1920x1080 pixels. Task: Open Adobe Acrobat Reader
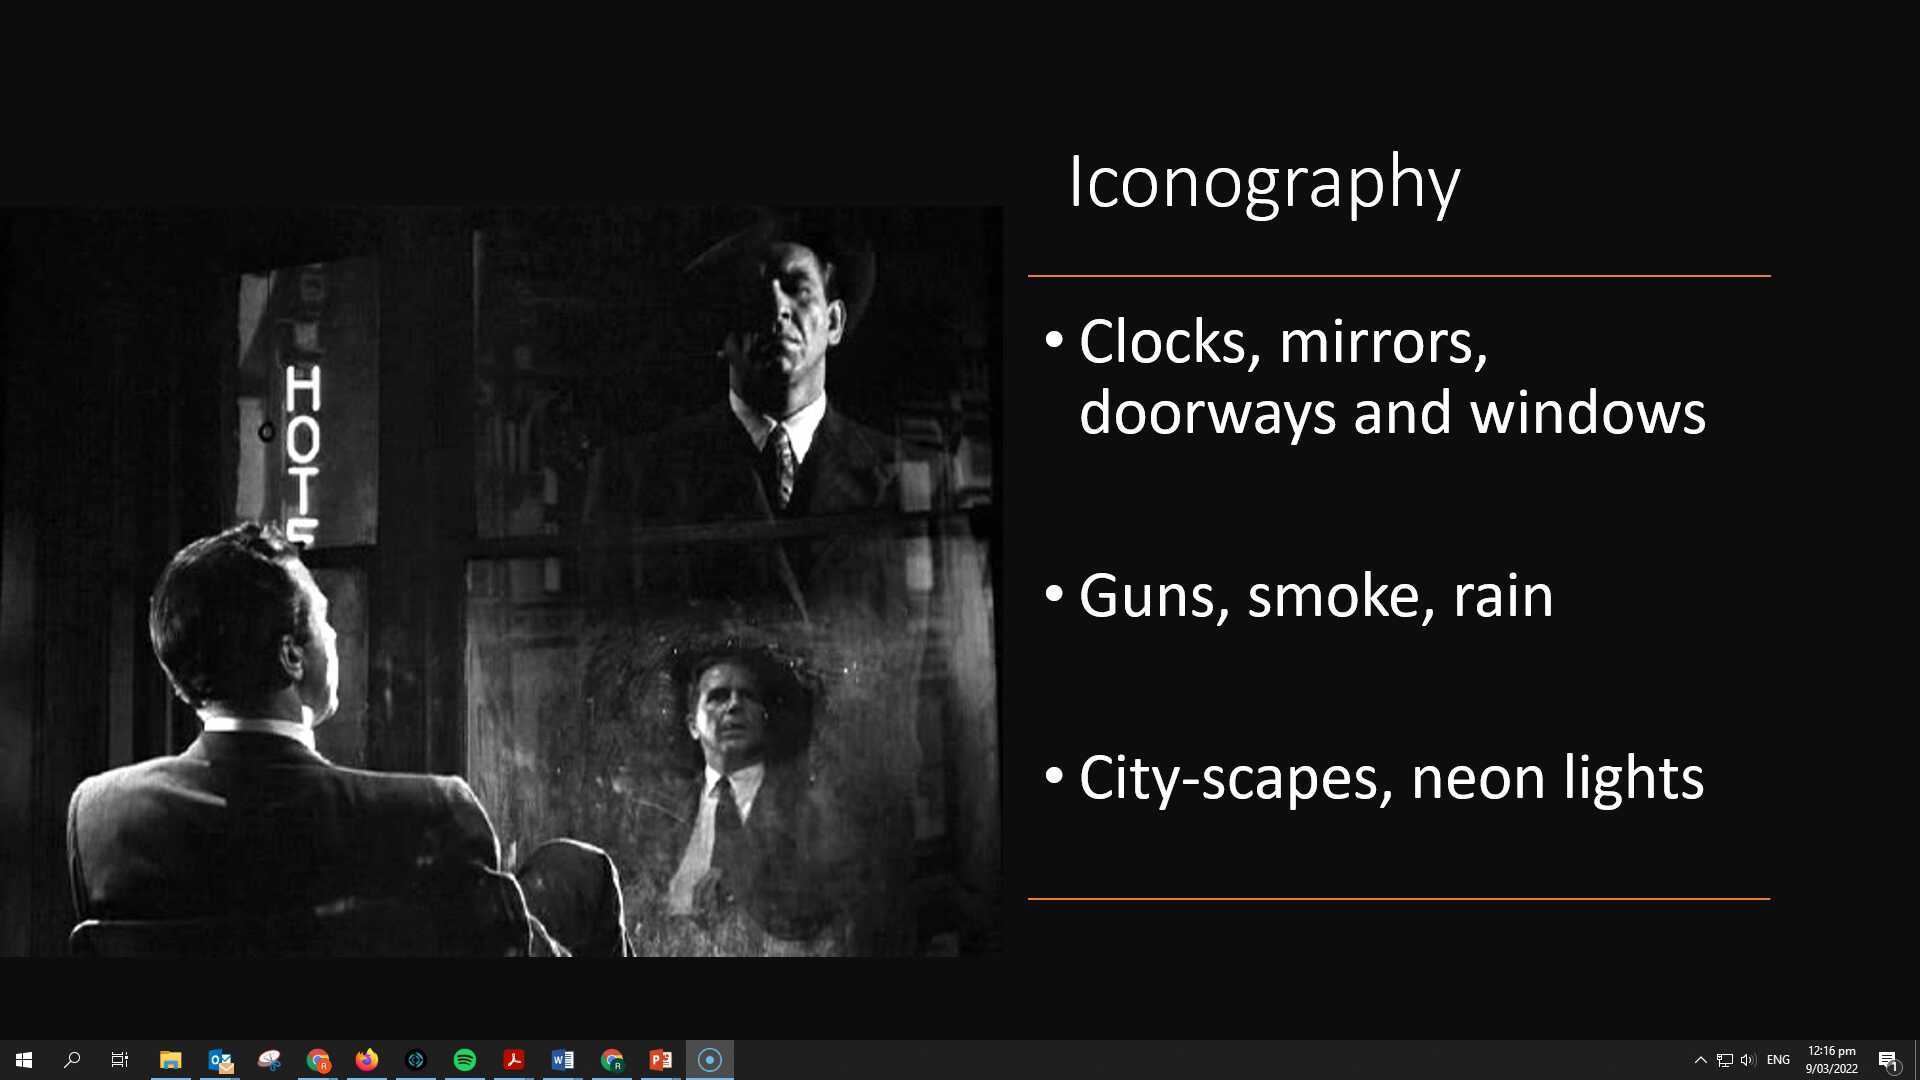coord(513,1059)
